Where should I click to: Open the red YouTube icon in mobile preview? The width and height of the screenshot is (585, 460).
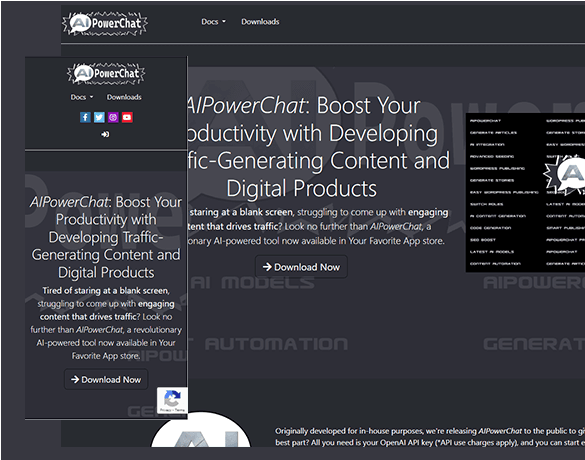pos(127,118)
